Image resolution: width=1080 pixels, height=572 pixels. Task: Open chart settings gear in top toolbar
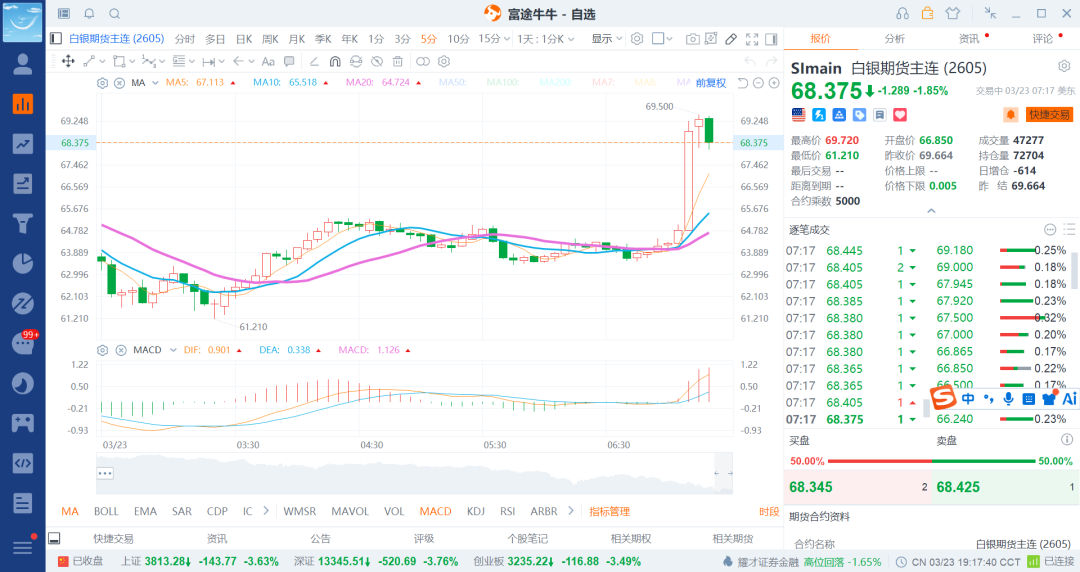[637, 39]
